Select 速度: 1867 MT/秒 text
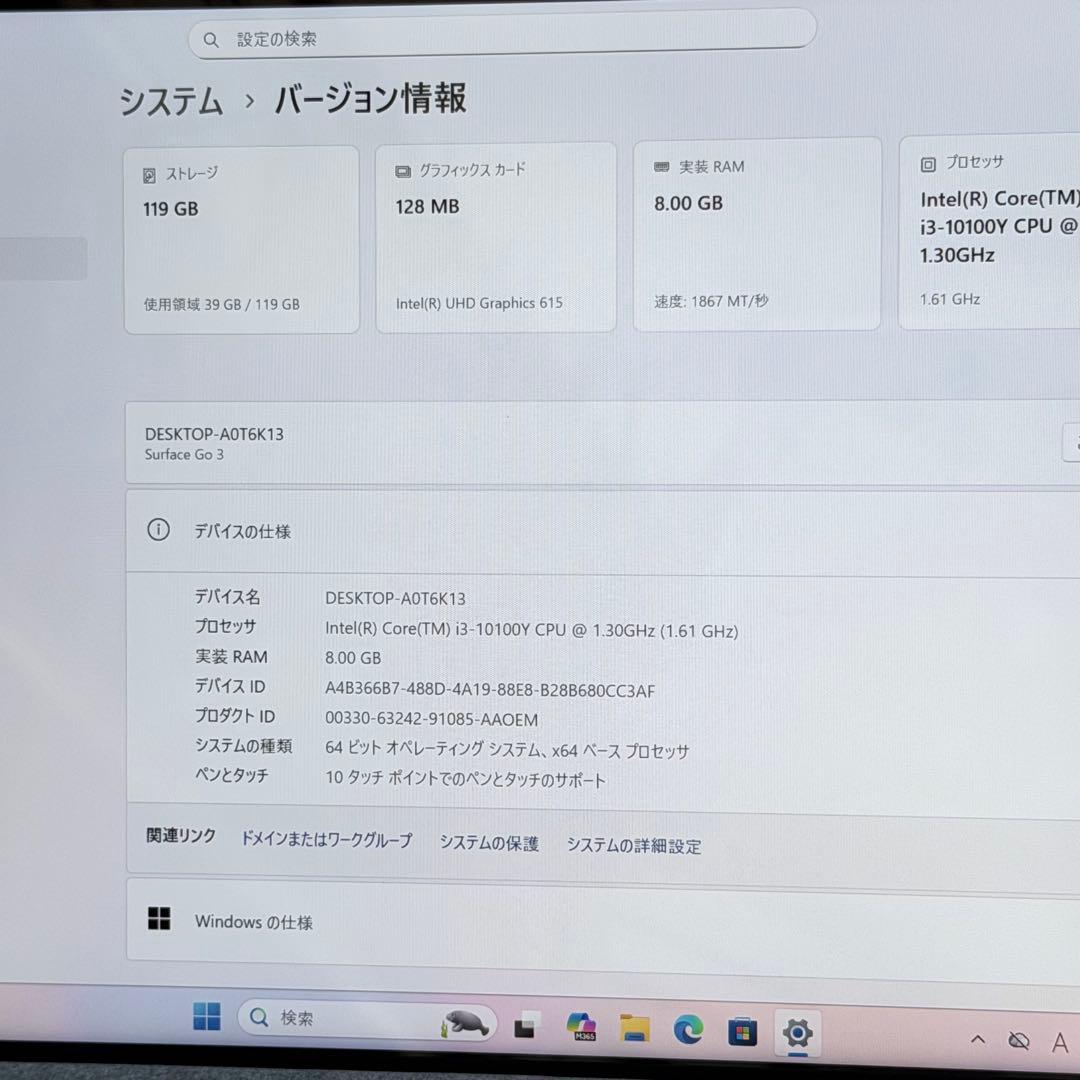The height and width of the screenshot is (1080, 1080). pyautogui.click(x=711, y=301)
